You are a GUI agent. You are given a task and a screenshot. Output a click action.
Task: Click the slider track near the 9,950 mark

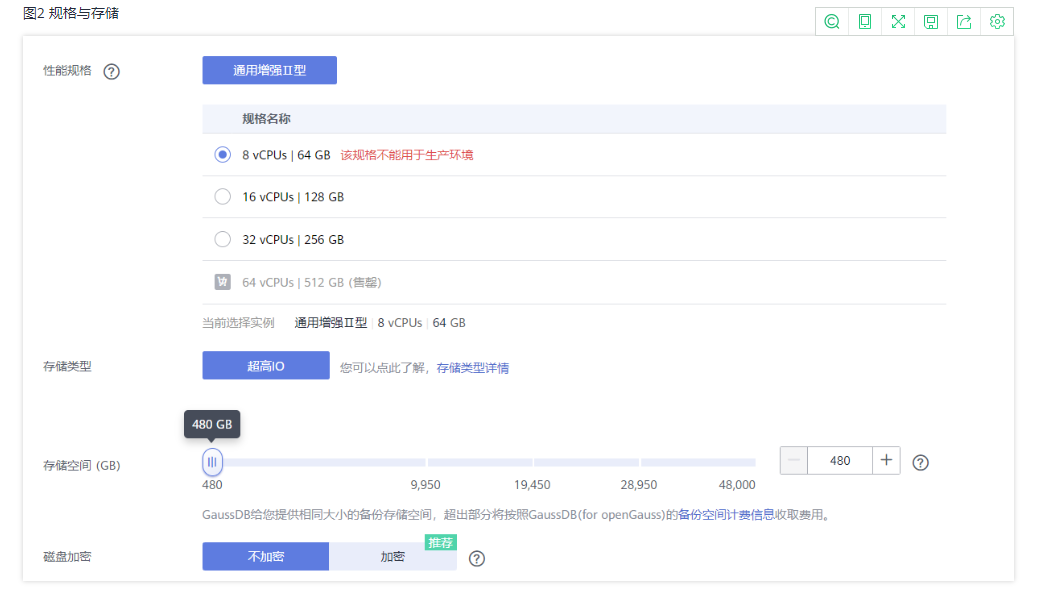coord(426,462)
